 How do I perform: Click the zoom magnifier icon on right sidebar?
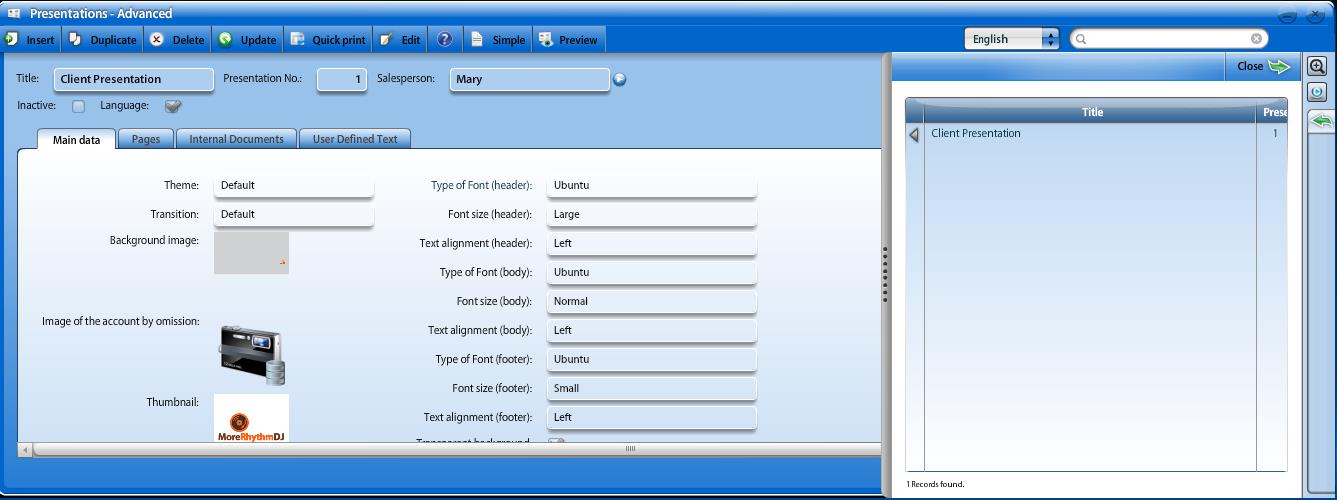(x=1317, y=67)
